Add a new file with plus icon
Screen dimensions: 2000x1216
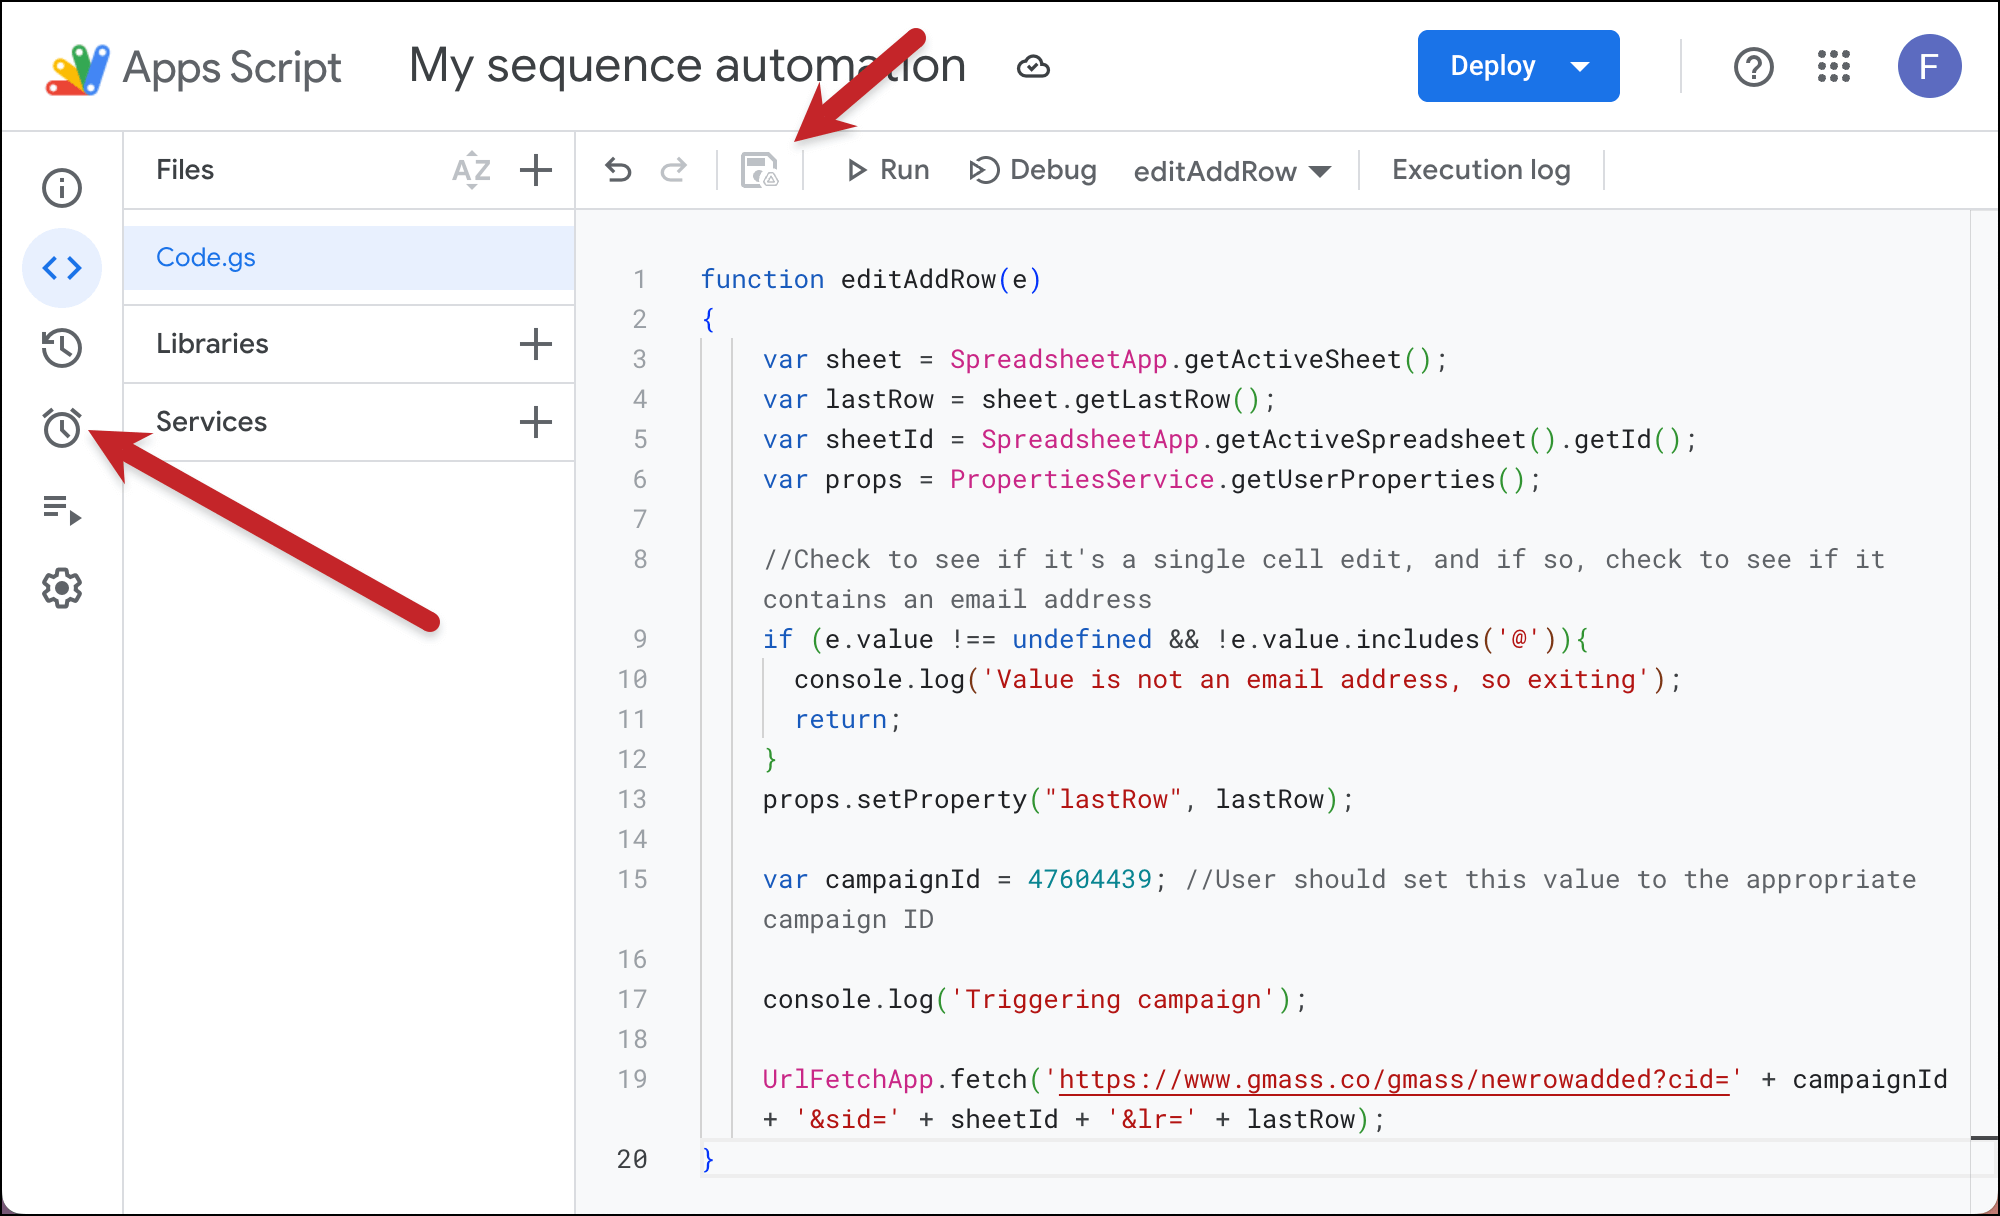coord(536,170)
